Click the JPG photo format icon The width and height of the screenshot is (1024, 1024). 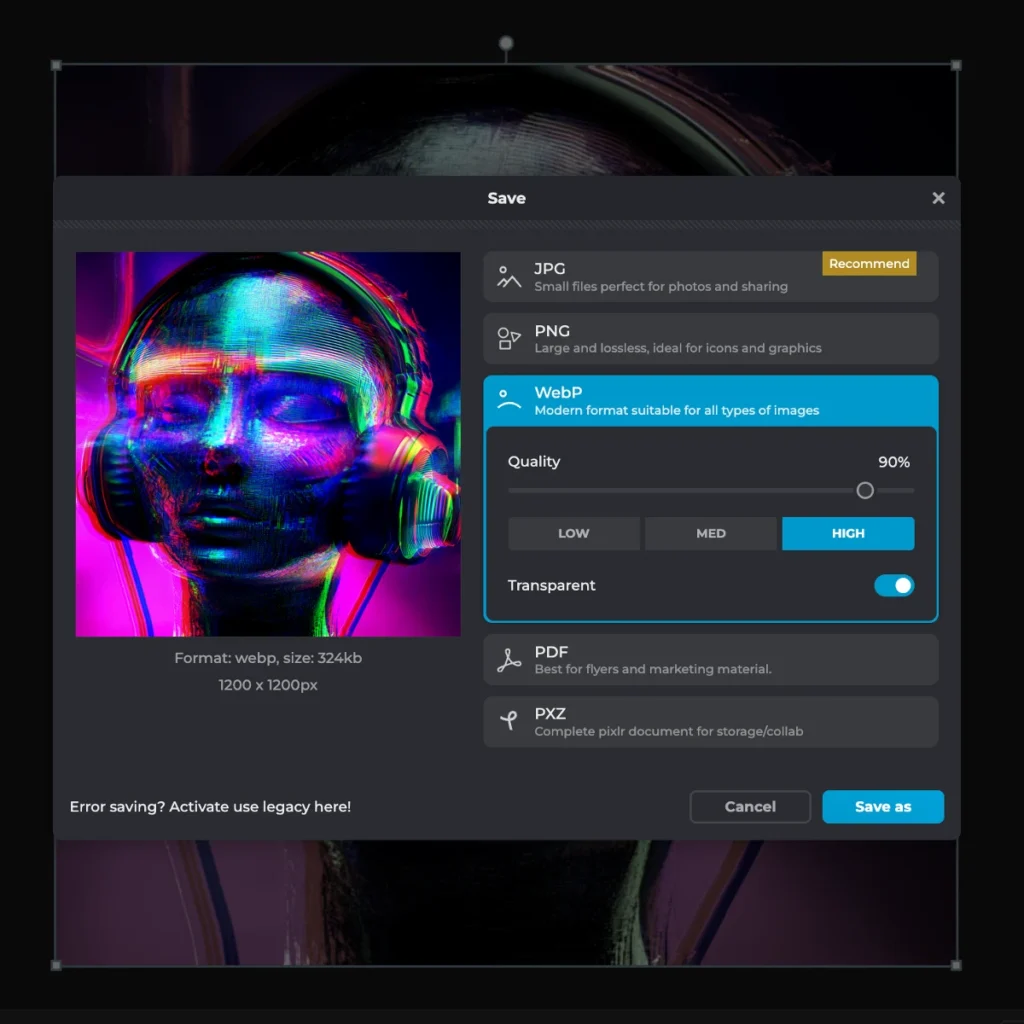(x=509, y=277)
